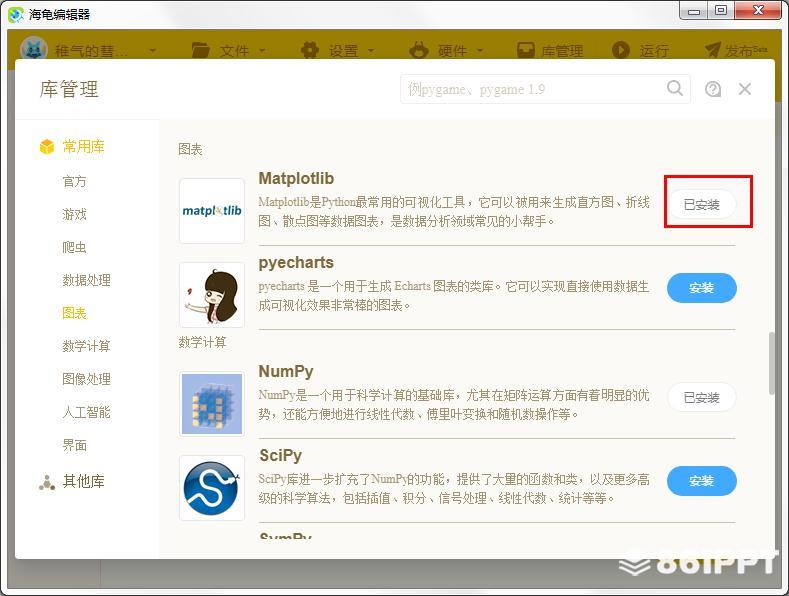789x596 pixels.
Task: Click the NumPy title text
Action: click(x=286, y=371)
